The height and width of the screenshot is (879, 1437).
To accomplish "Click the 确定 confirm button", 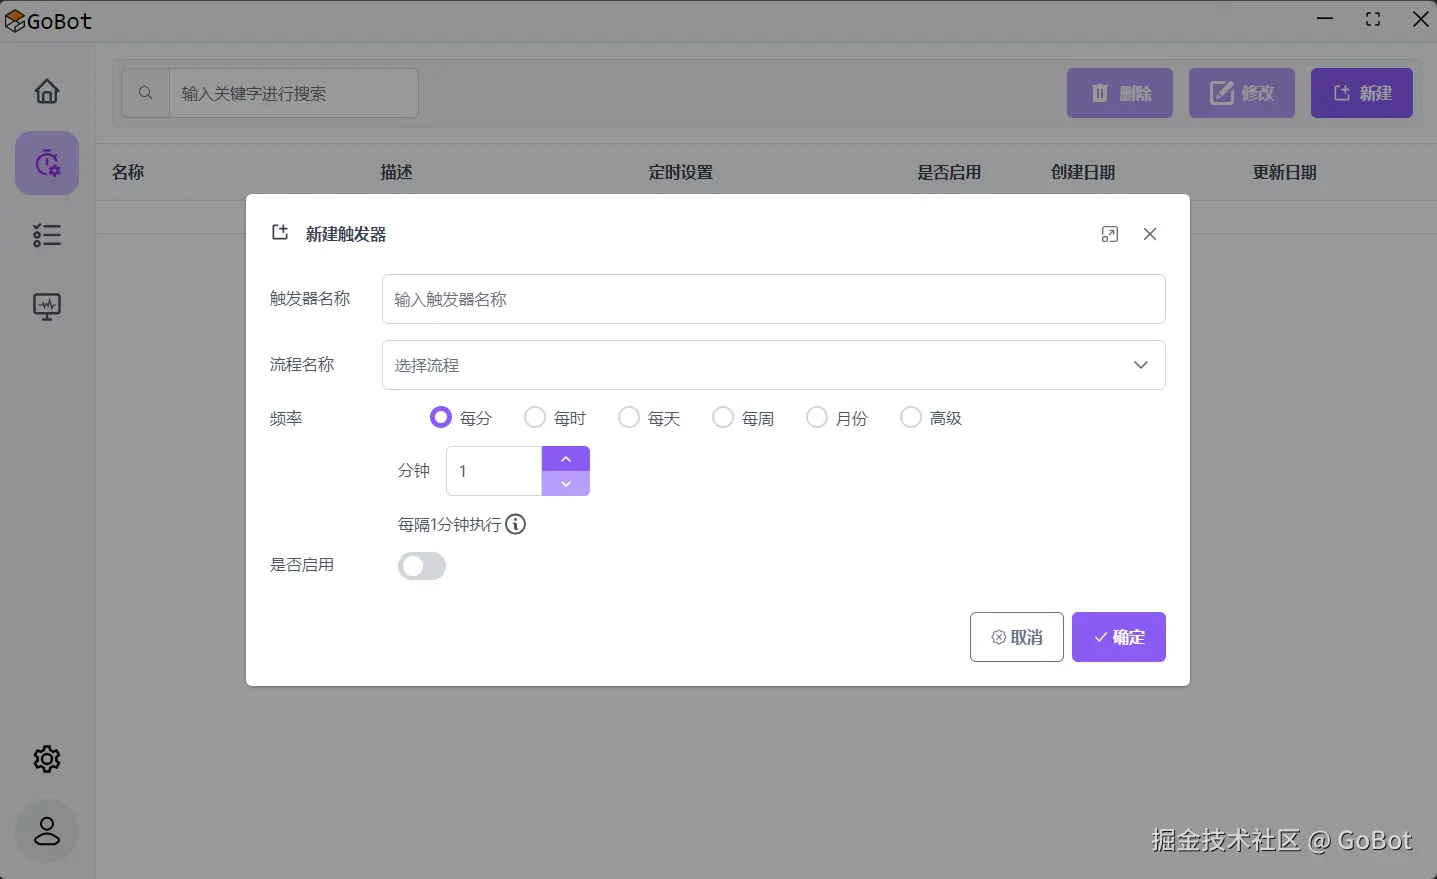I will (1119, 637).
